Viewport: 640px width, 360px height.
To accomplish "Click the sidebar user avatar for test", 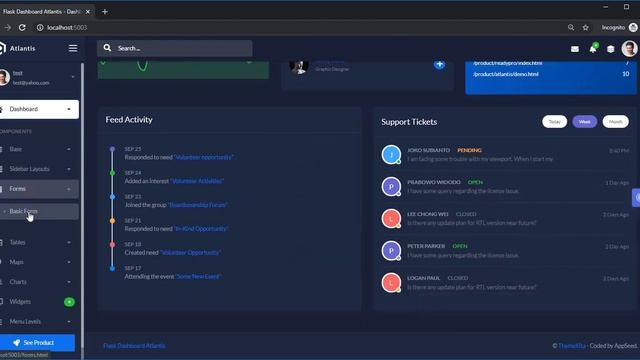I will (4, 78).
